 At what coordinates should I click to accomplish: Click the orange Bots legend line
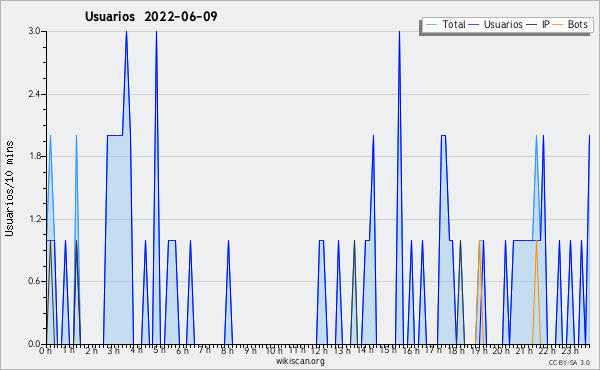click(x=558, y=25)
